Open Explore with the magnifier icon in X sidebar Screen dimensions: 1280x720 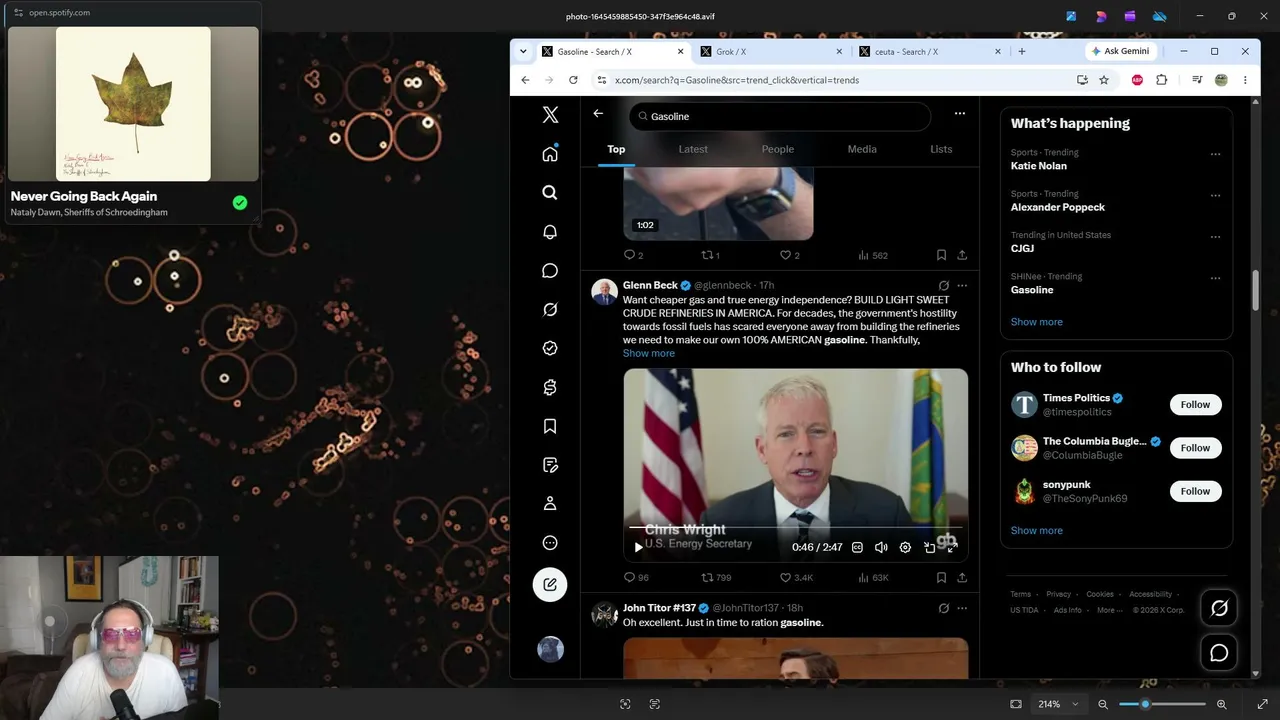[550, 193]
